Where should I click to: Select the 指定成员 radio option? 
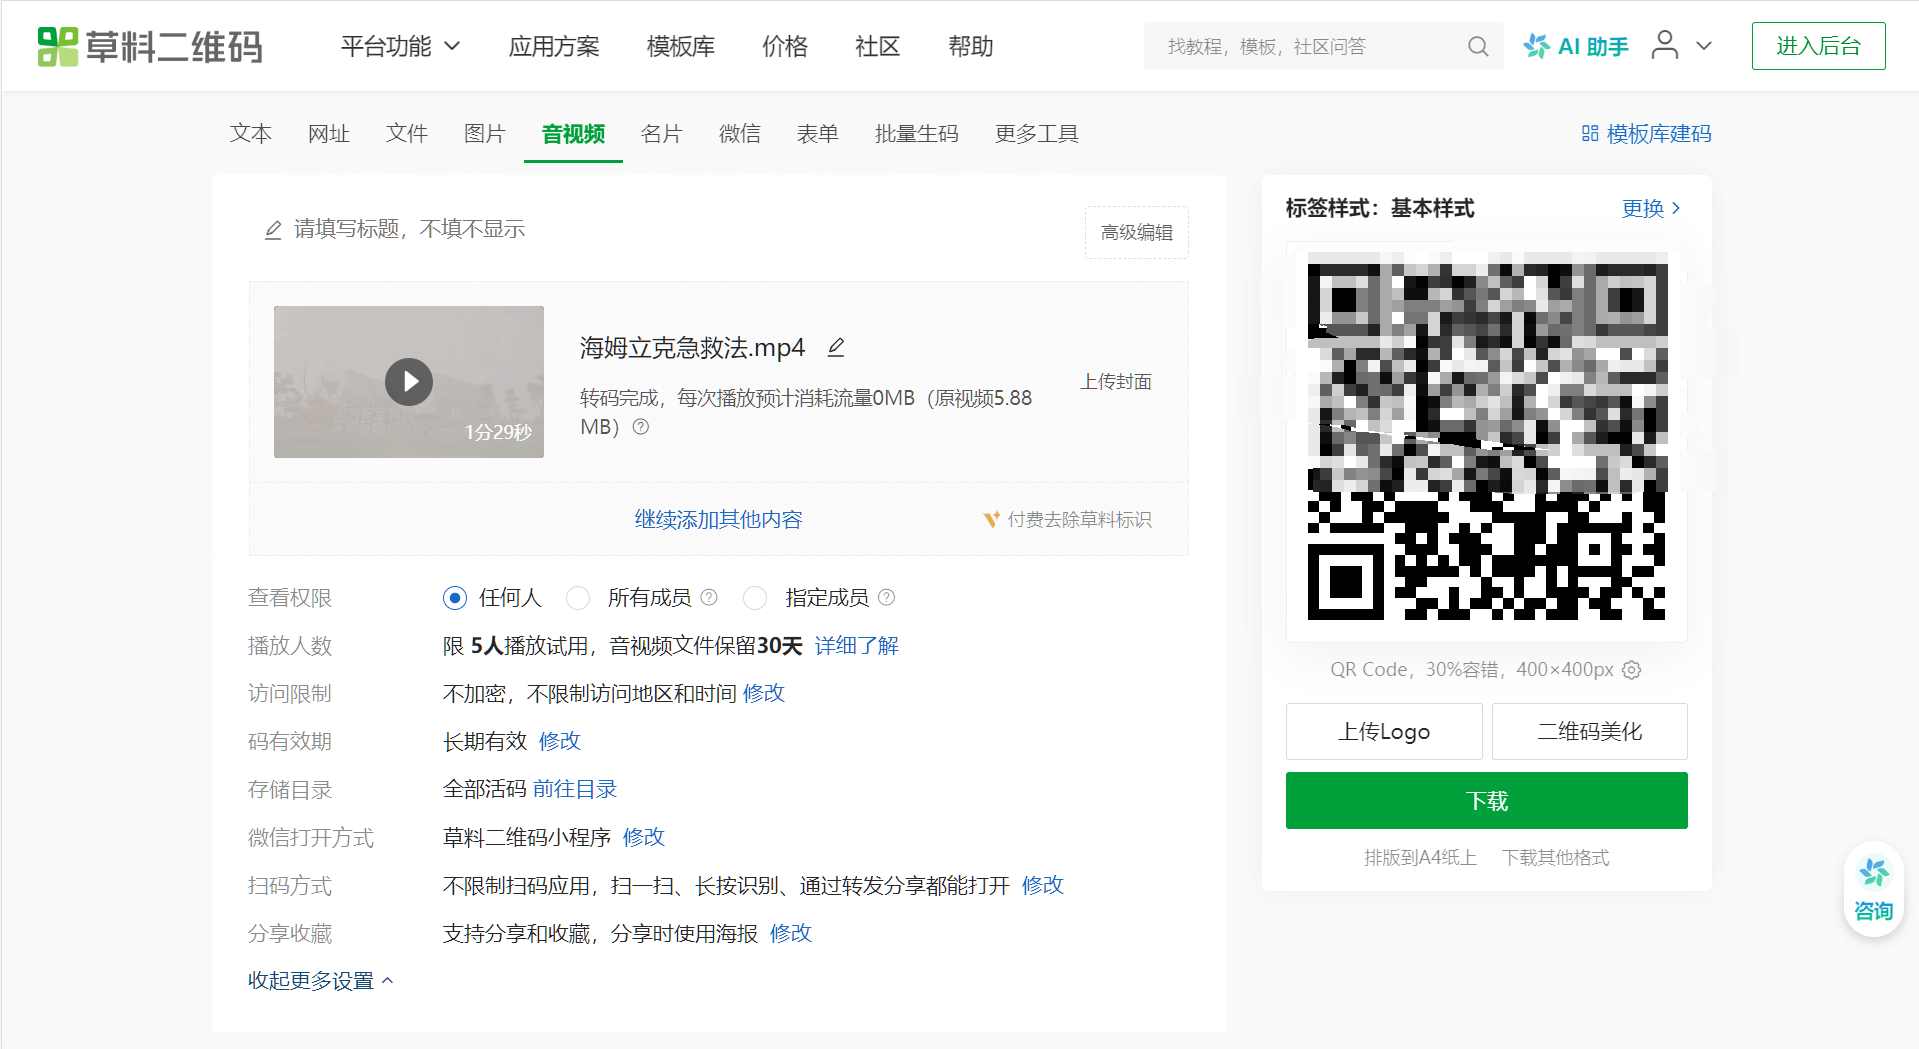point(755,598)
